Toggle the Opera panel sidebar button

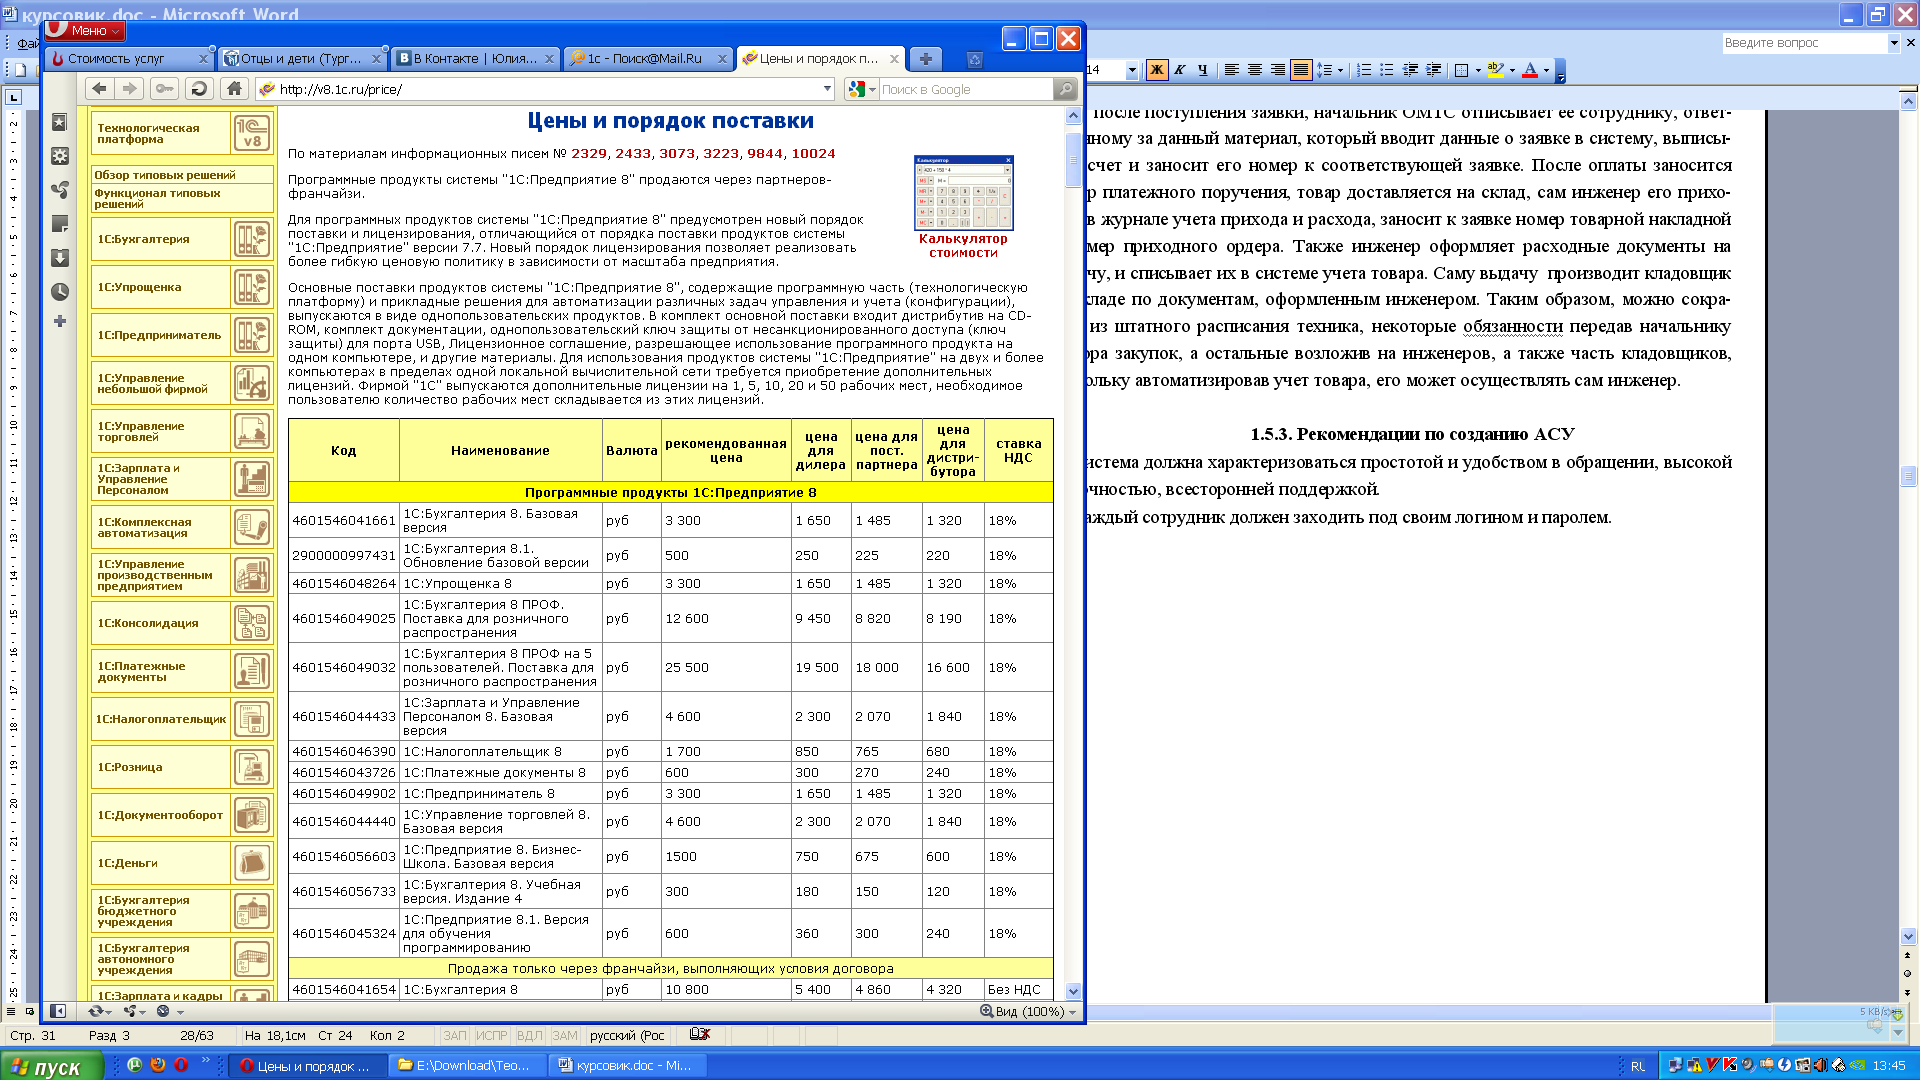pyautogui.click(x=58, y=1011)
